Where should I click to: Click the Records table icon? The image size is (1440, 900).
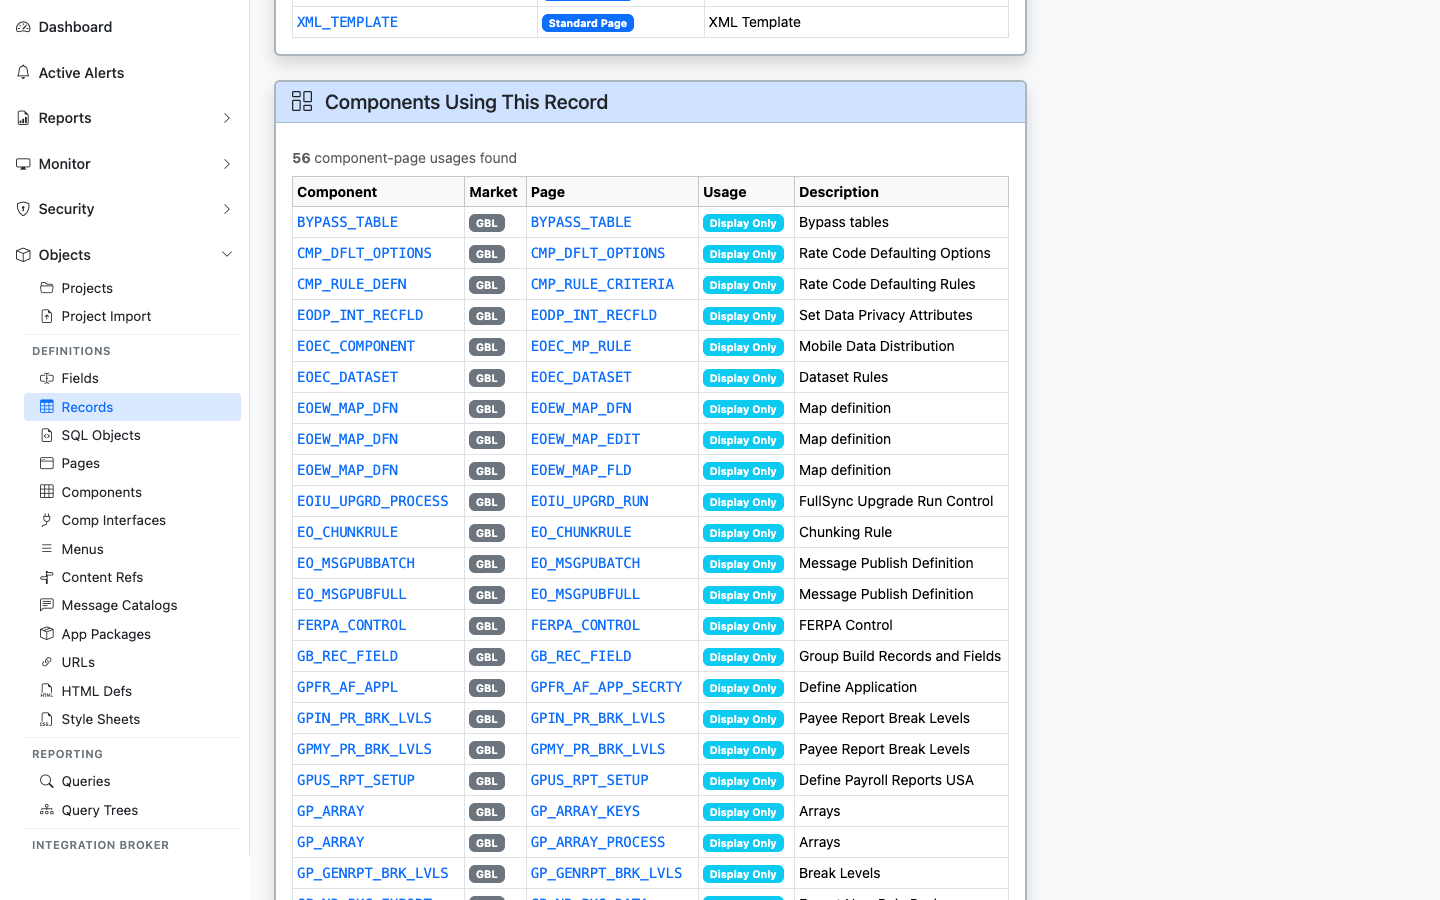pos(47,407)
